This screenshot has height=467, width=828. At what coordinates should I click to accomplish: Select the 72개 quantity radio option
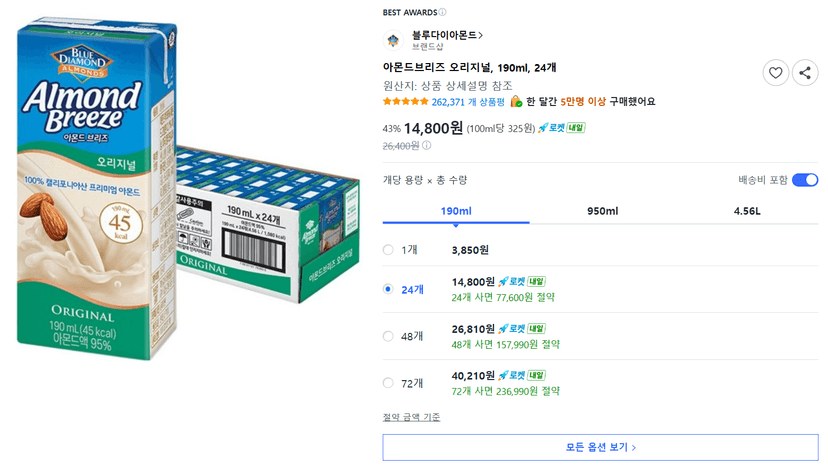[x=388, y=383]
